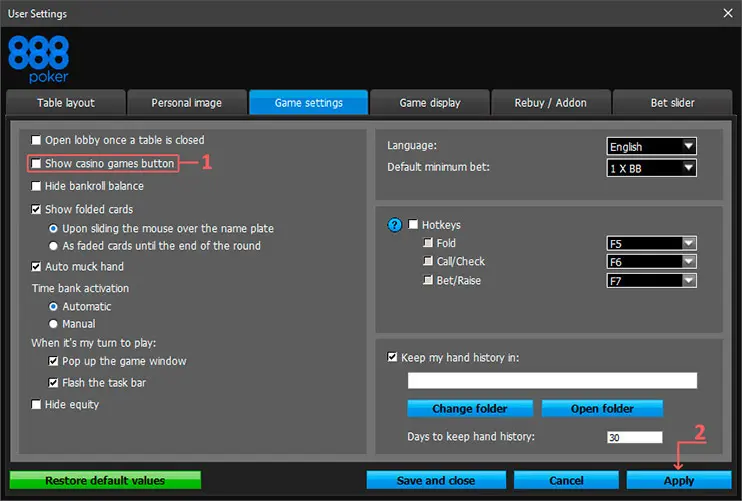The height and width of the screenshot is (501, 742).
Task: Open the Default minimum bet dropdown
Action: [x=651, y=168]
